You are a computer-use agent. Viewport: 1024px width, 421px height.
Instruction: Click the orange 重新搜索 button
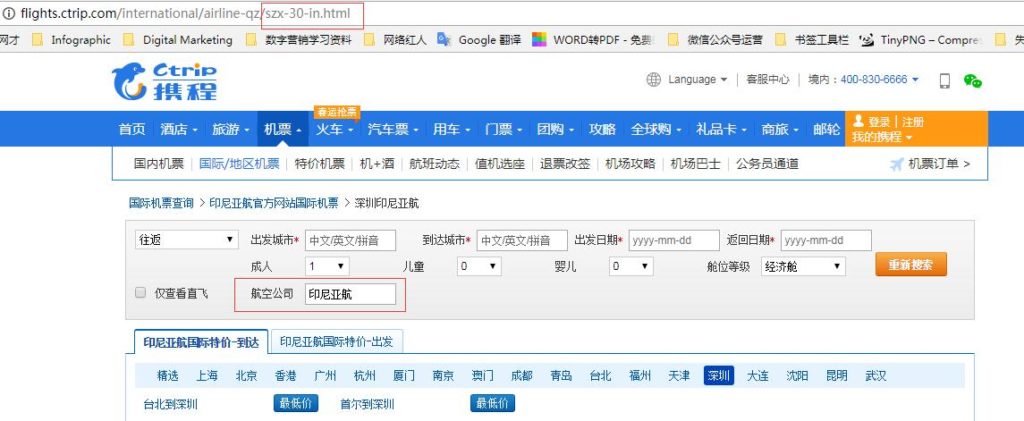910,265
